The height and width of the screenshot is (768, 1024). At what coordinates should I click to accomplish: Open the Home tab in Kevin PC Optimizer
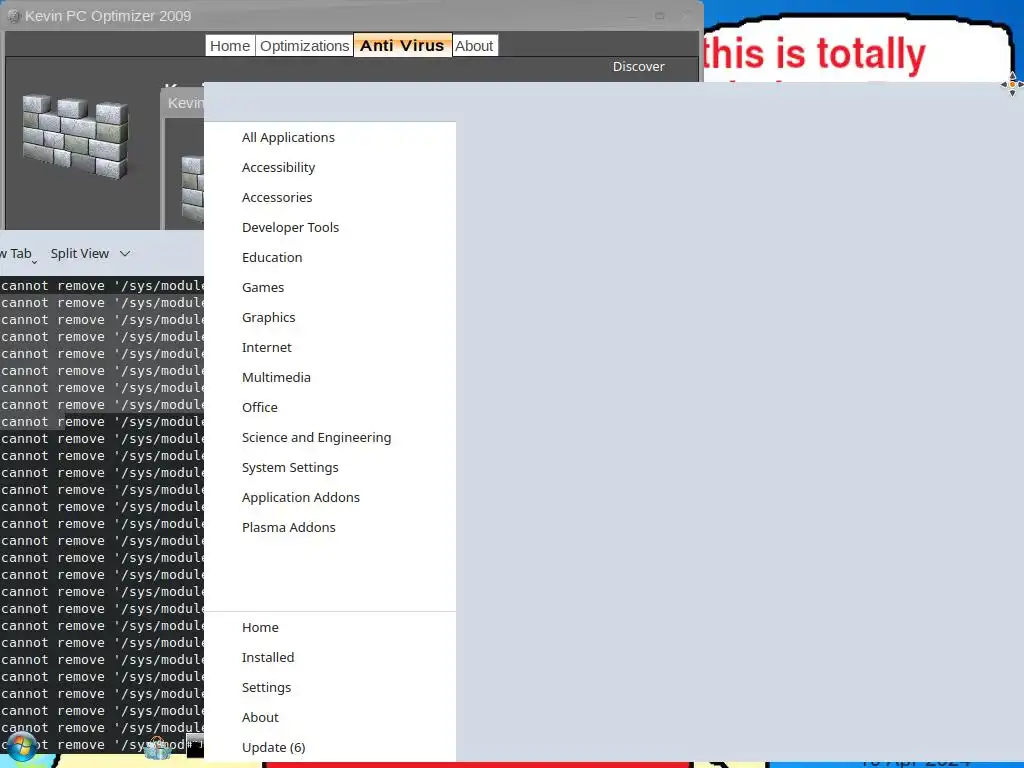230,46
